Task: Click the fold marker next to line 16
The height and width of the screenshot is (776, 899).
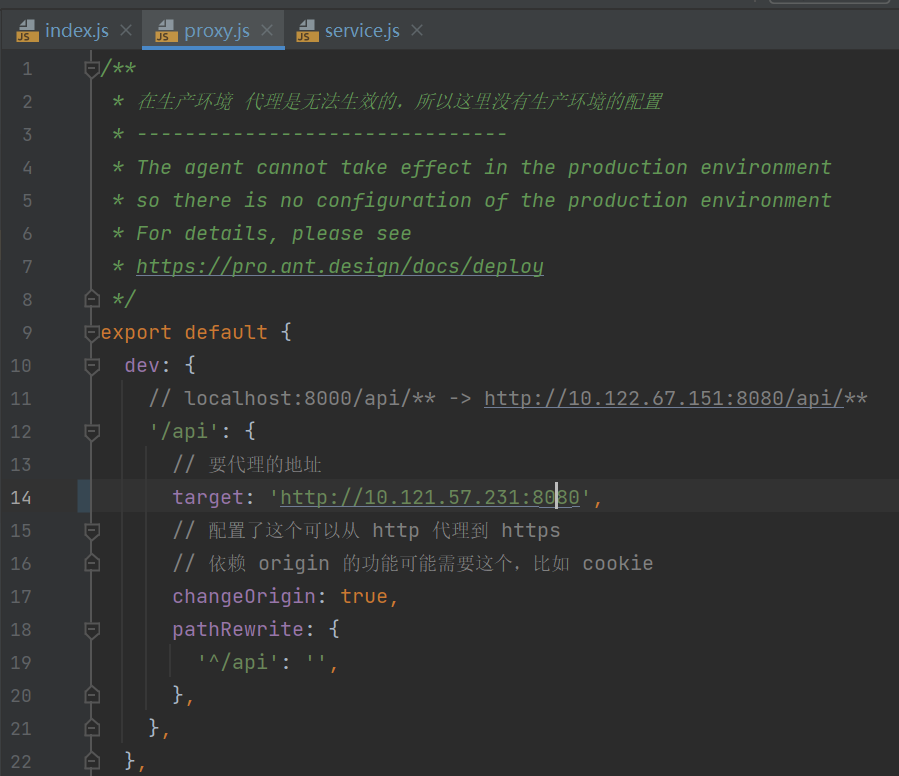Action: (x=91, y=563)
